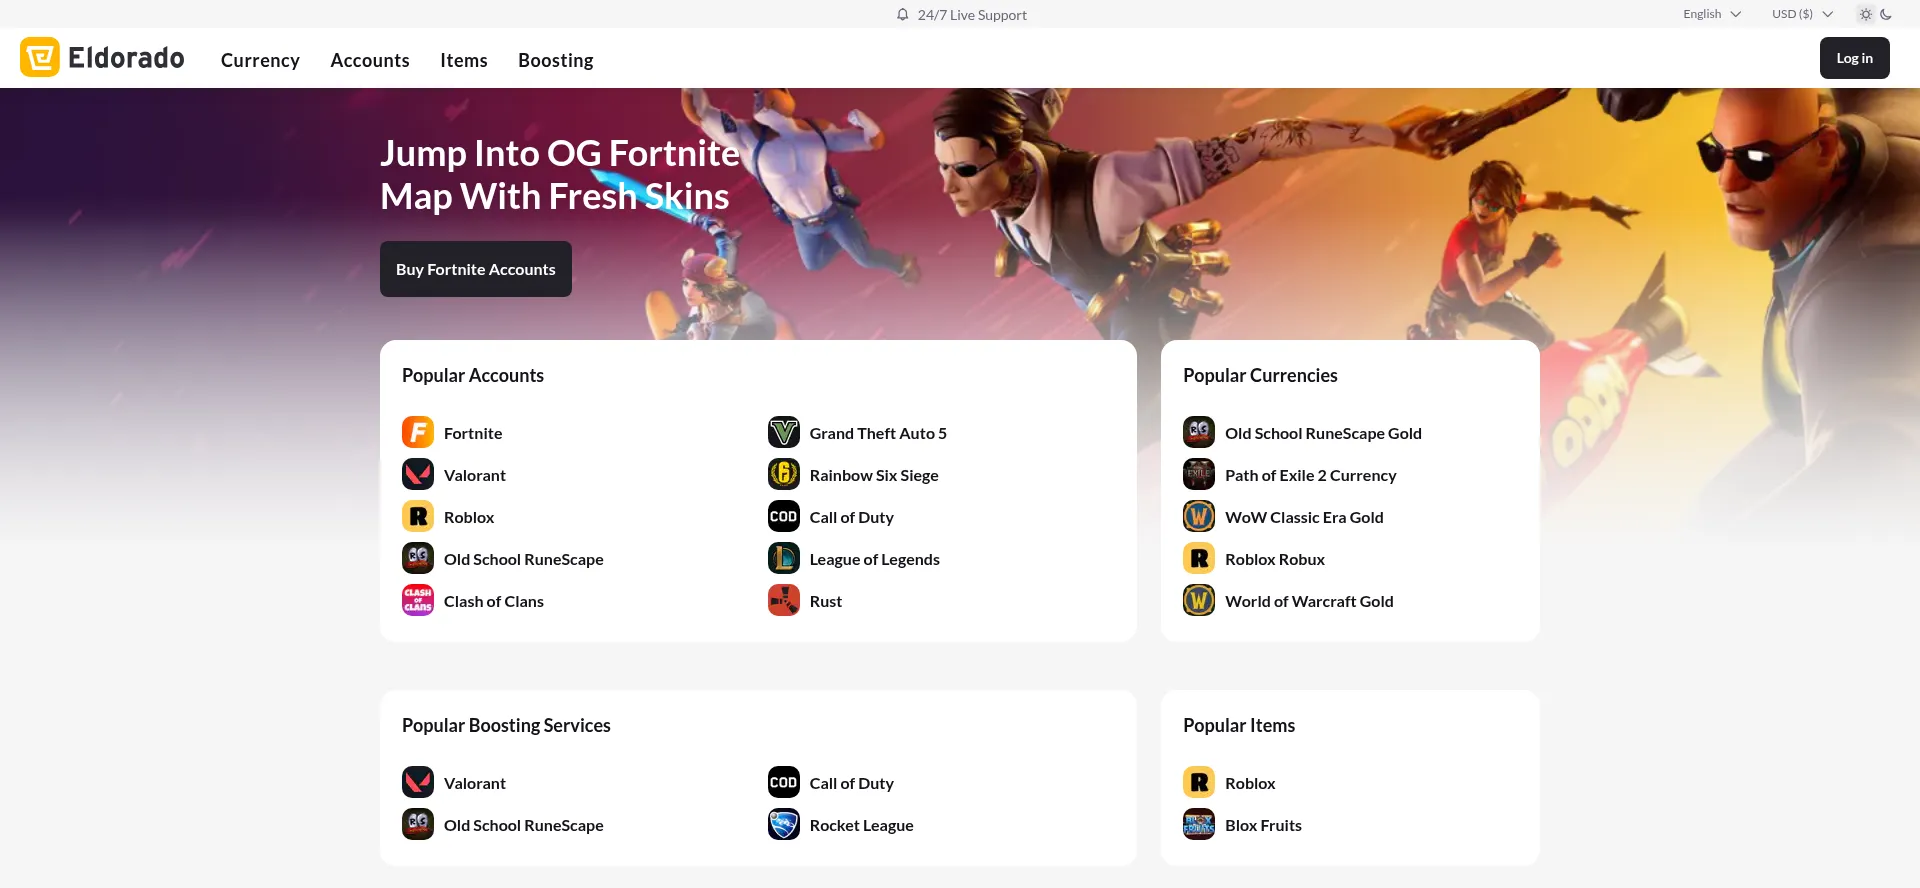Viewport: 1920px width, 888px height.
Task: Switch to dark theme with moon icon
Action: point(1886,14)
